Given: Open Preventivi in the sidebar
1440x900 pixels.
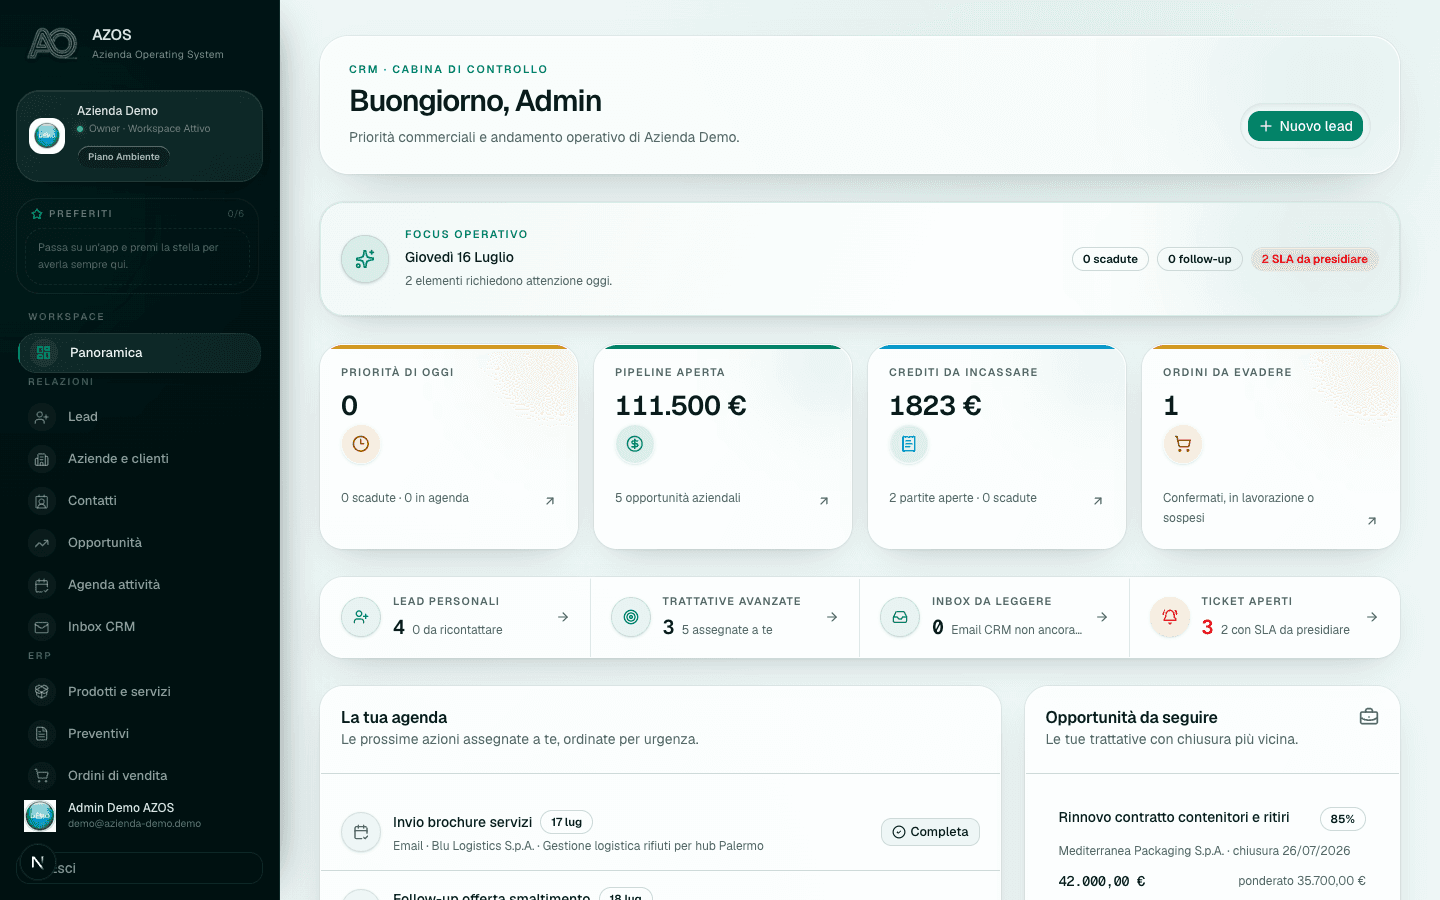Looking at the screenshot, I should pyautogui.click(x=140, y=734).
